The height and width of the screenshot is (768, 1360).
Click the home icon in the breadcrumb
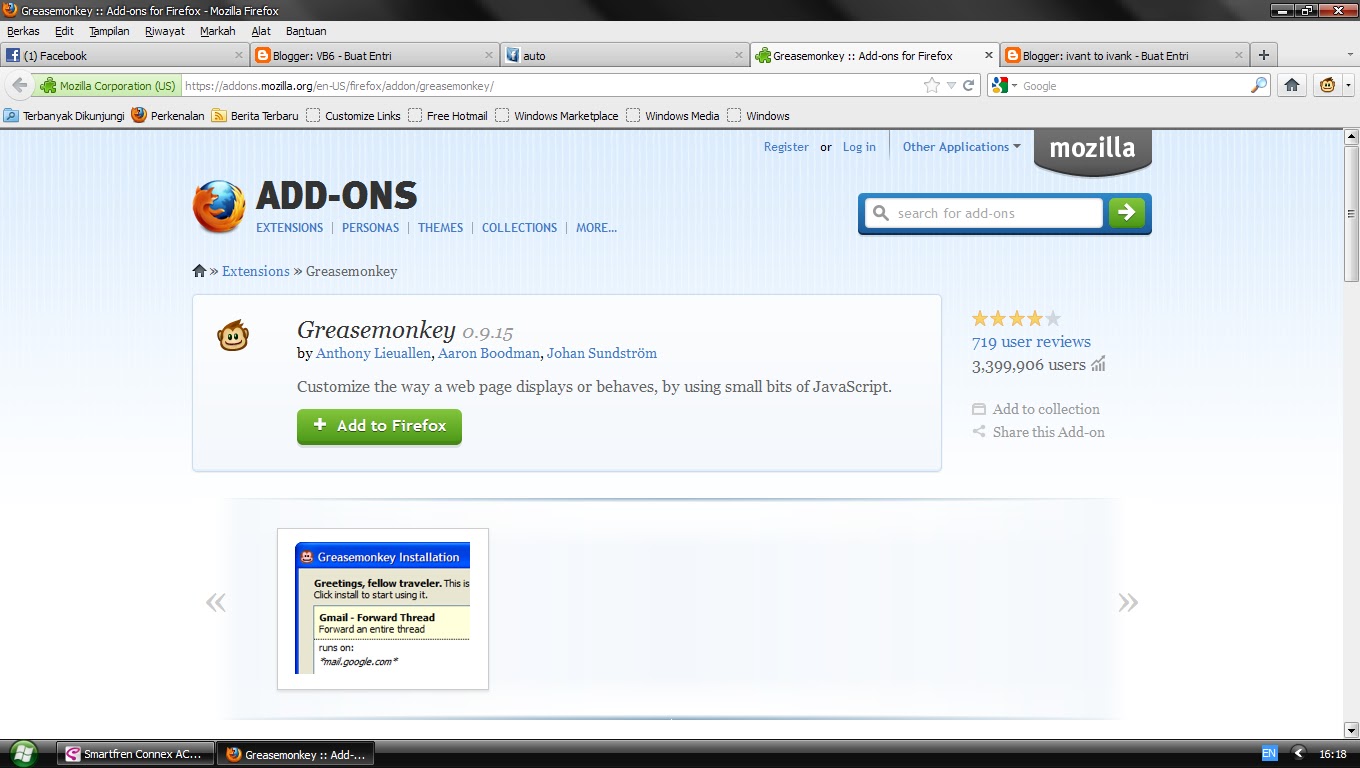(199, 271)
